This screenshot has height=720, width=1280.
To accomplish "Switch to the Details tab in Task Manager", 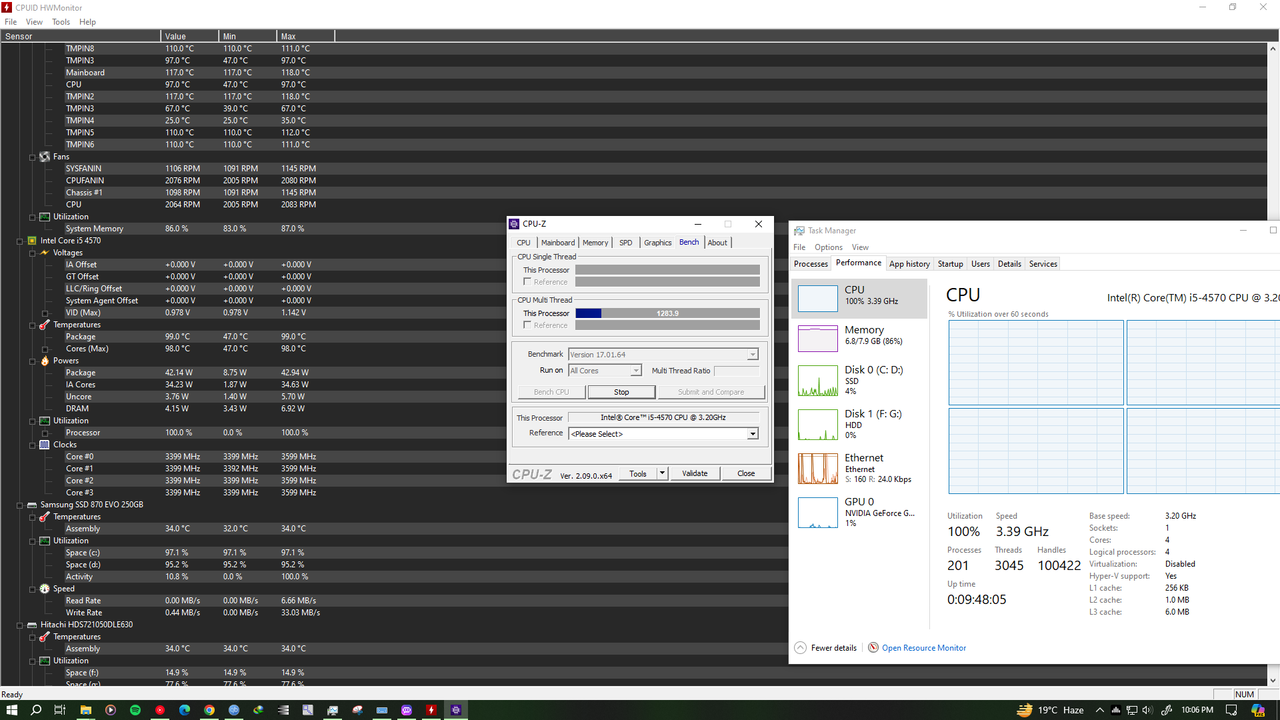I will (x=1010, y=264).
